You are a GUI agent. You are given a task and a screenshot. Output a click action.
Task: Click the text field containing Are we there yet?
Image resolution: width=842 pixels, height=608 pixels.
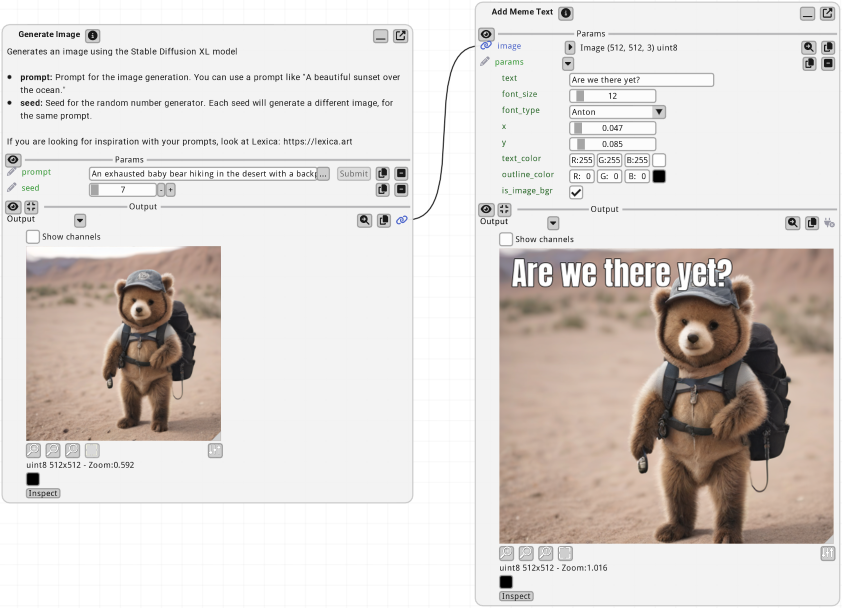point(641,79)
